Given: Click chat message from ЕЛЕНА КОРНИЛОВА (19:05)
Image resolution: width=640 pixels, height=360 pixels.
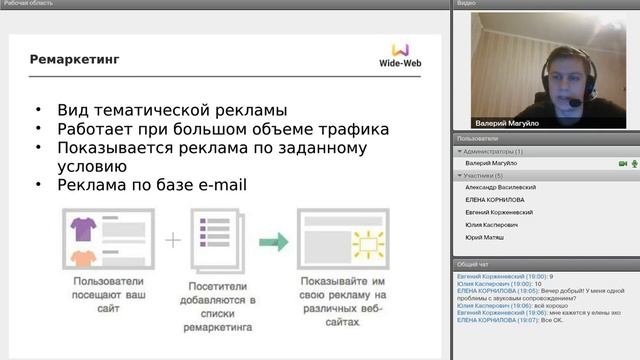Looking at the screenshot, I should (x=541, y=295).
